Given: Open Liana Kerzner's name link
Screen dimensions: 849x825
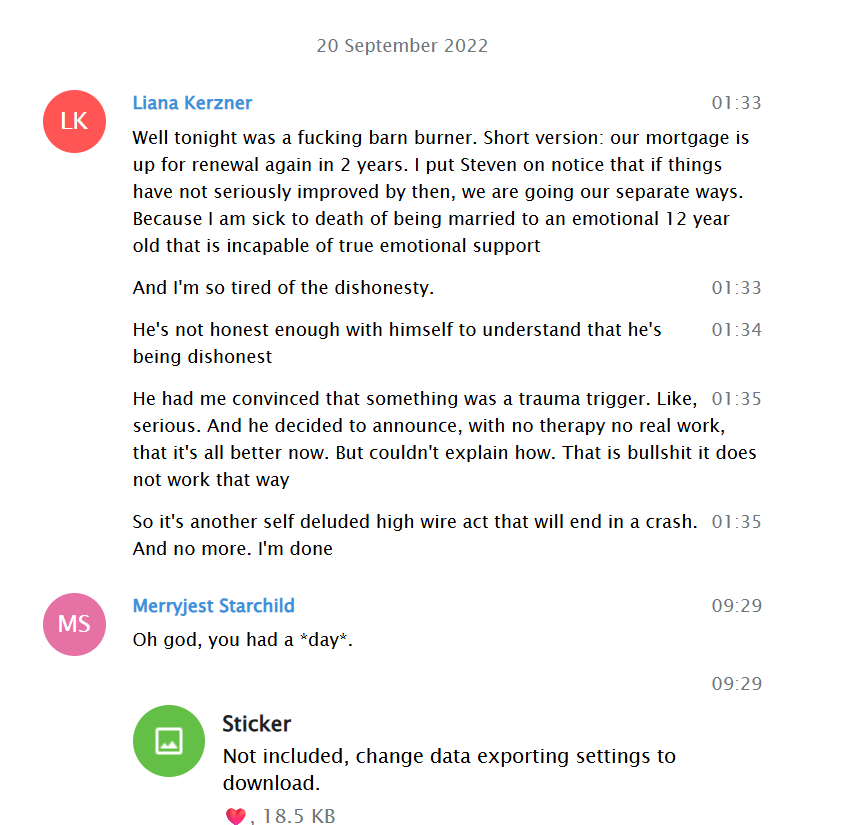Looking at the screenshot, I should coord(192,103).
